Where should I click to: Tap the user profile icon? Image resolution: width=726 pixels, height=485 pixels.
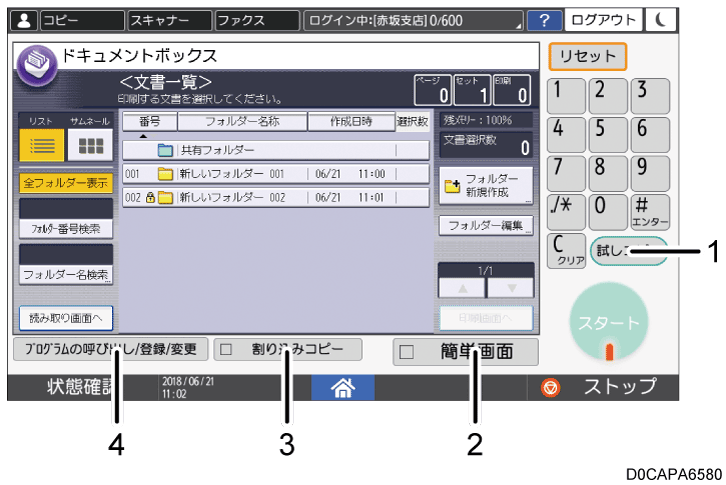point(24,20)
